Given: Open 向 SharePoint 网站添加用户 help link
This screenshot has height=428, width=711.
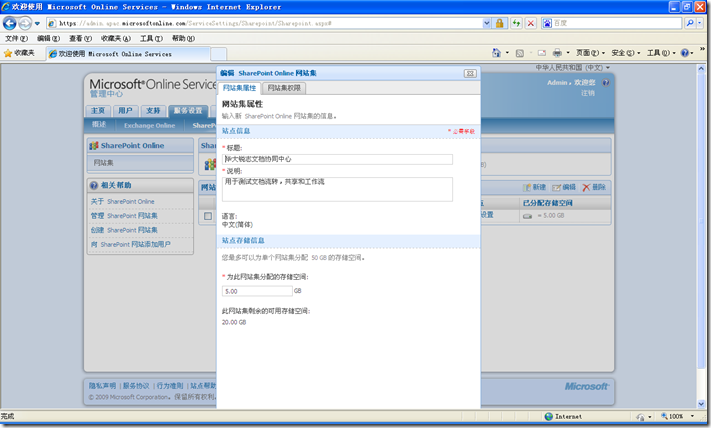Looking at the screenshot, I should pyautogui.click(x=131, y=244).
